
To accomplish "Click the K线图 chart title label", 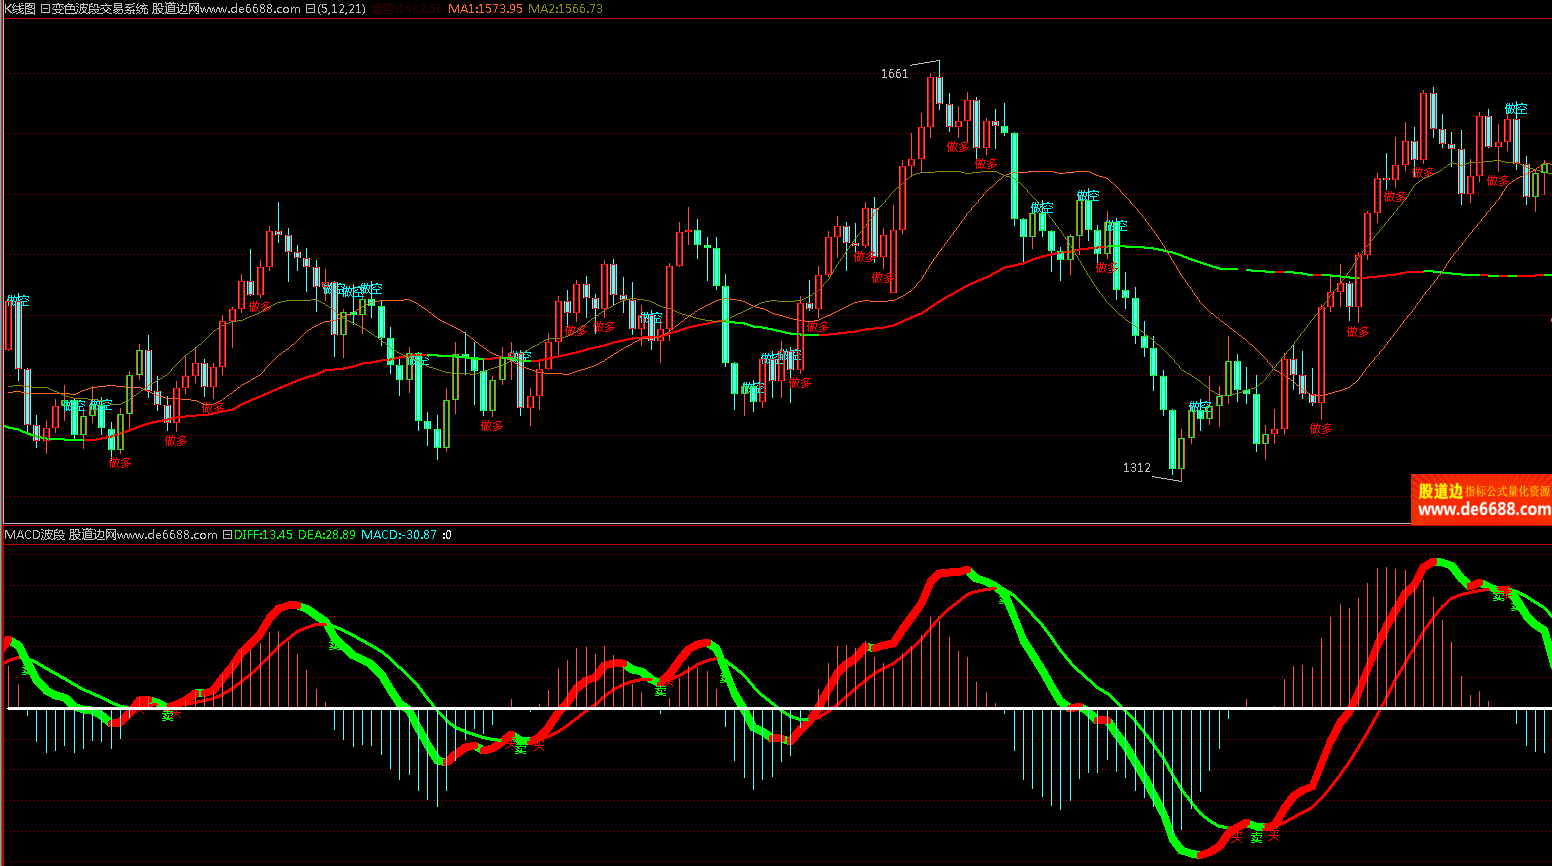I will pos(20,9).
